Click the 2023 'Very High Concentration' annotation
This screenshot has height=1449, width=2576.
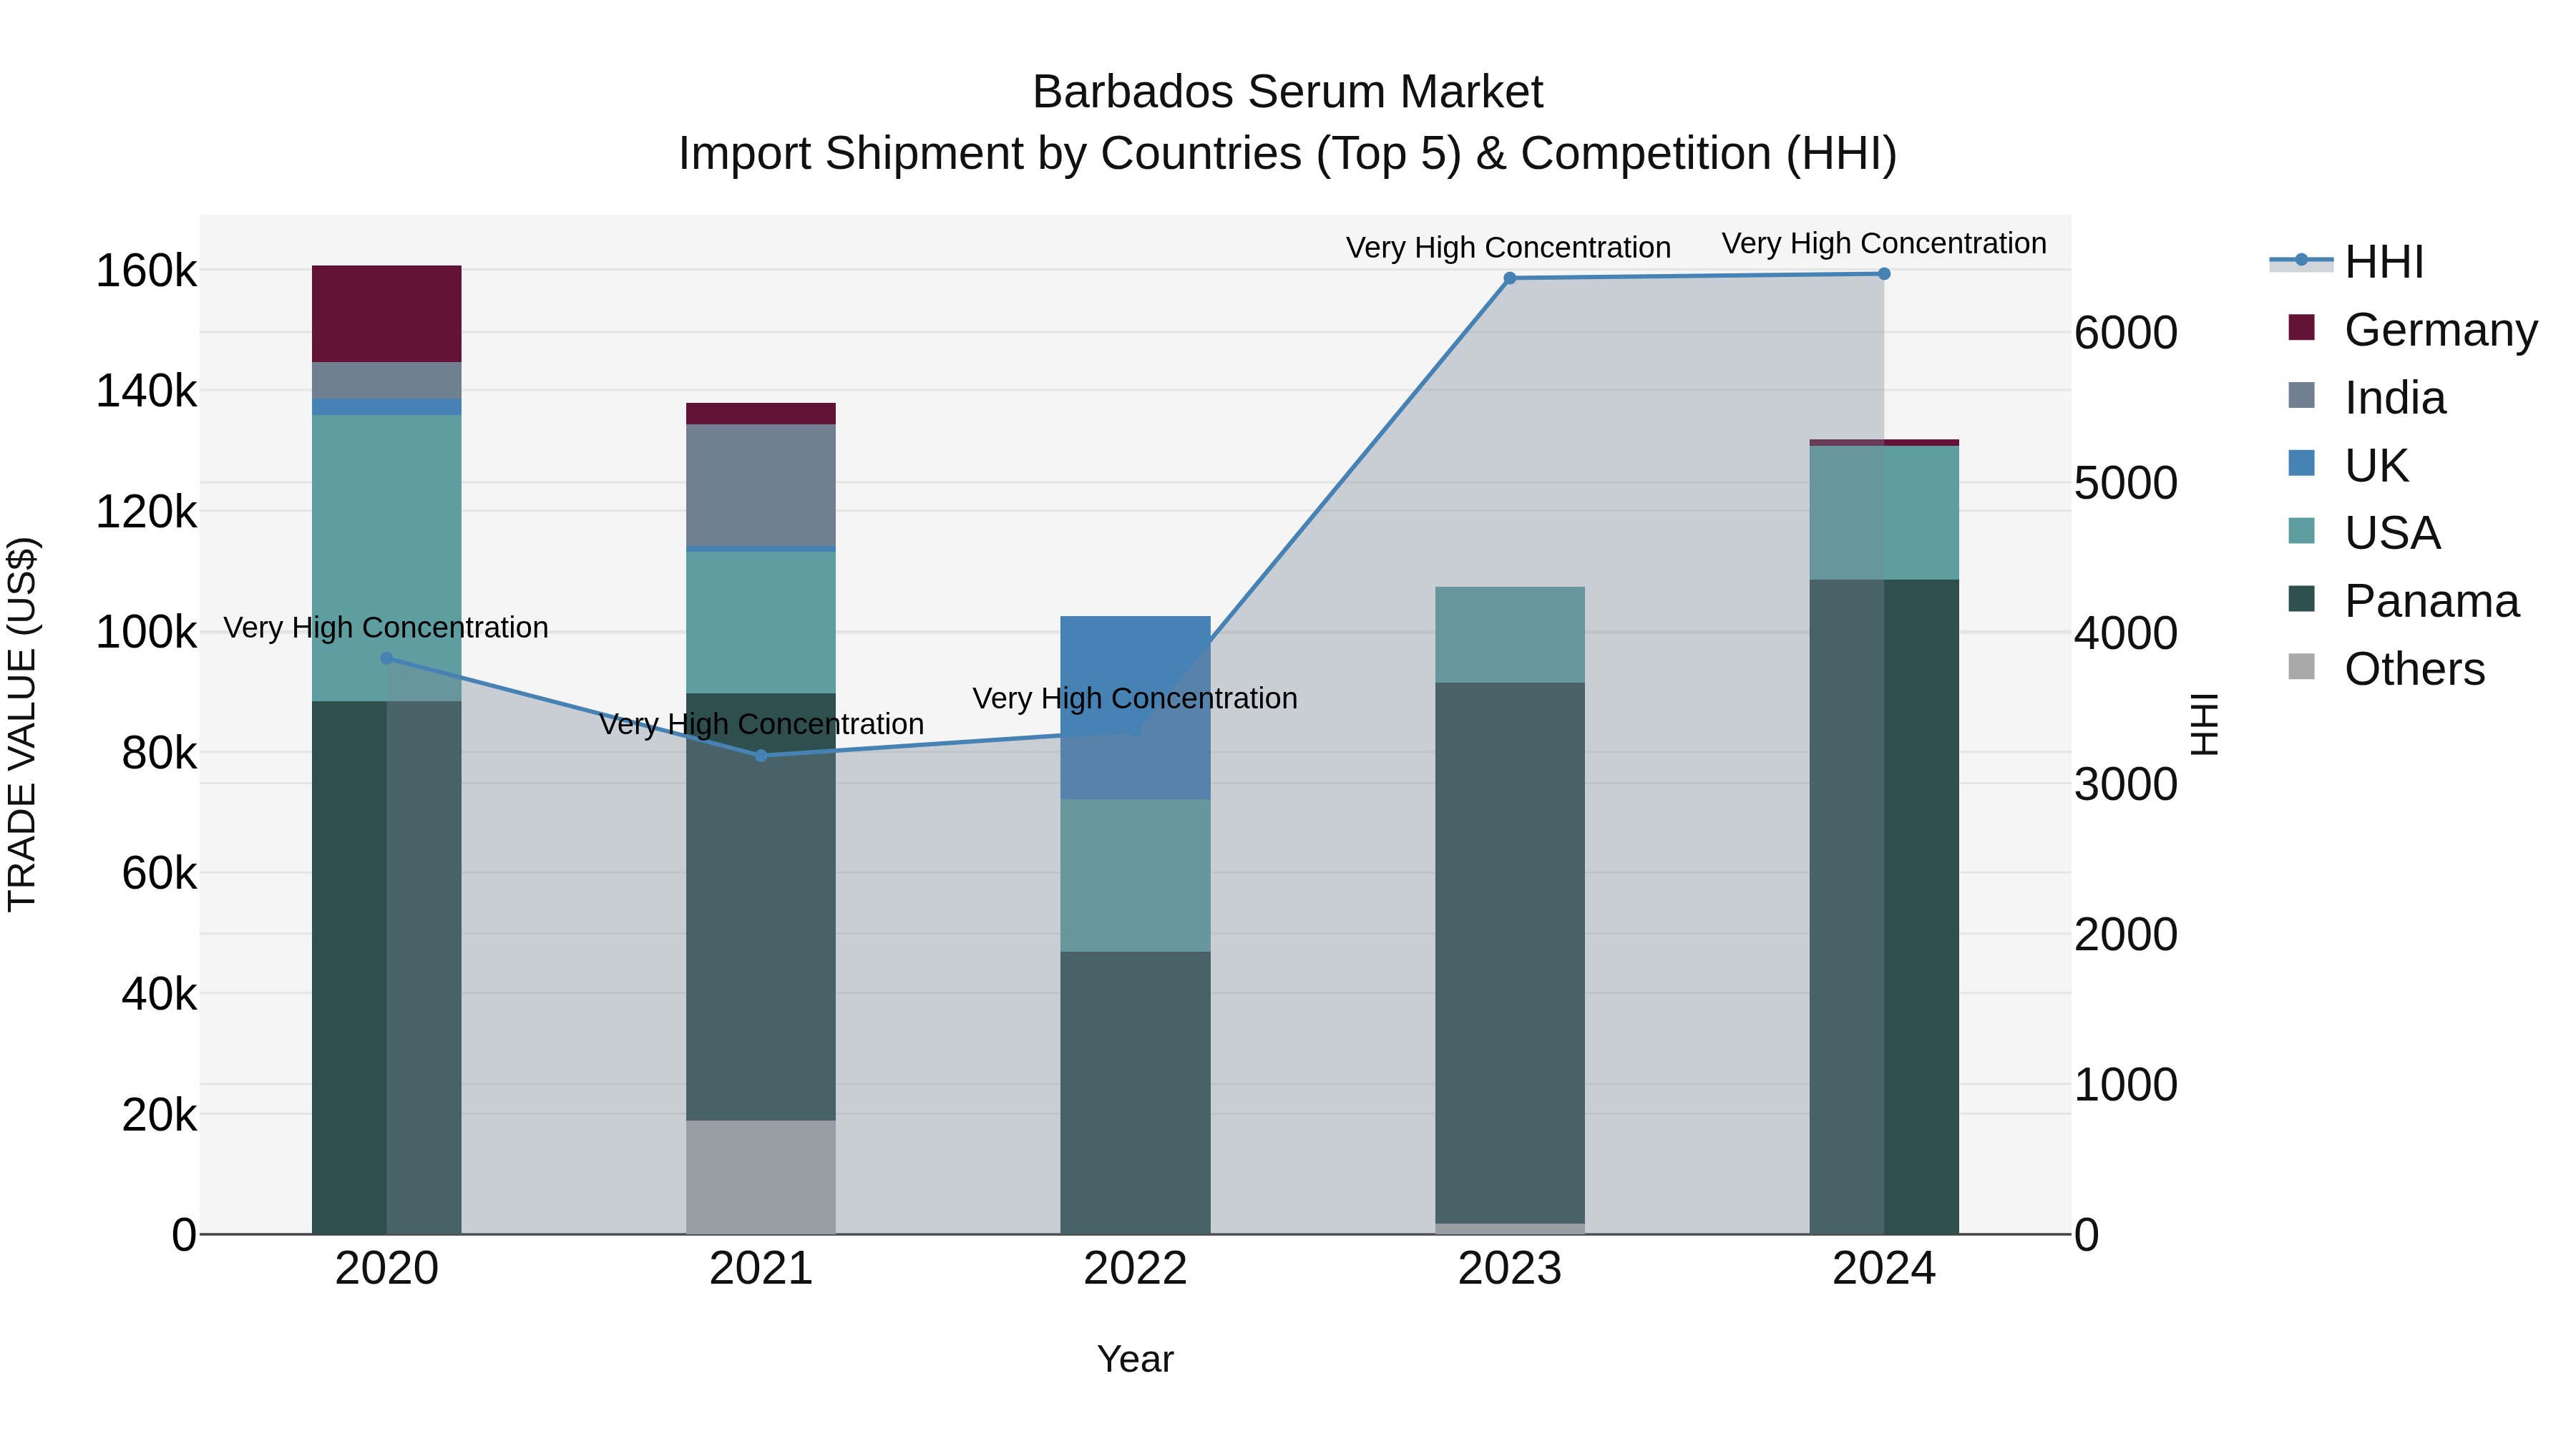(x=1508, y=247)
